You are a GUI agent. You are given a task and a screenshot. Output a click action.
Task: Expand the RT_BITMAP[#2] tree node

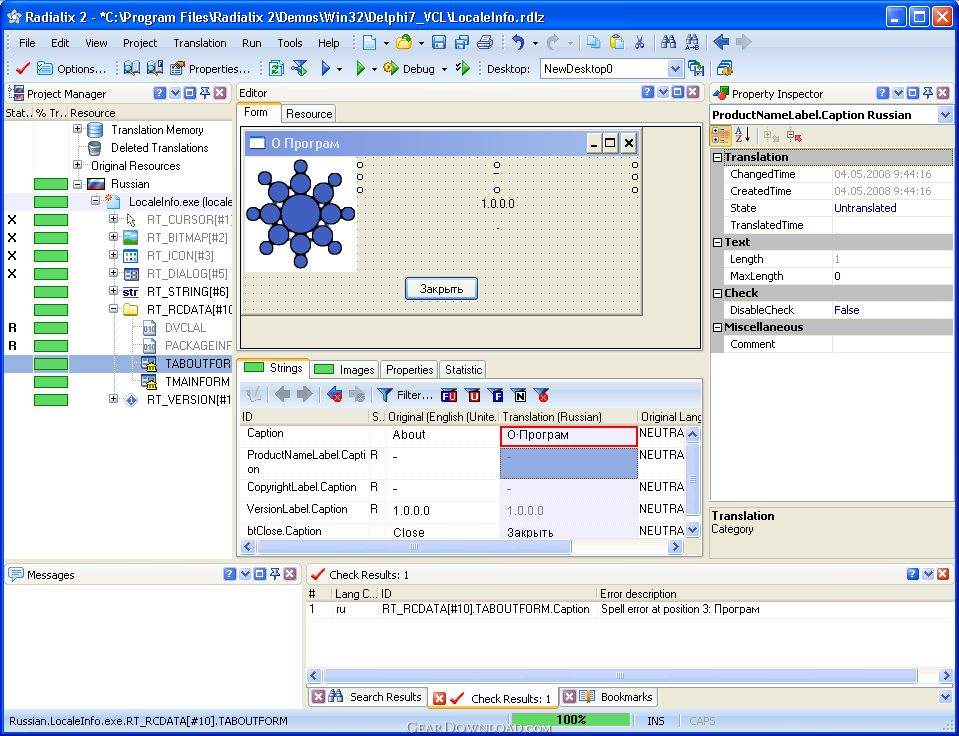pos(113,238)
